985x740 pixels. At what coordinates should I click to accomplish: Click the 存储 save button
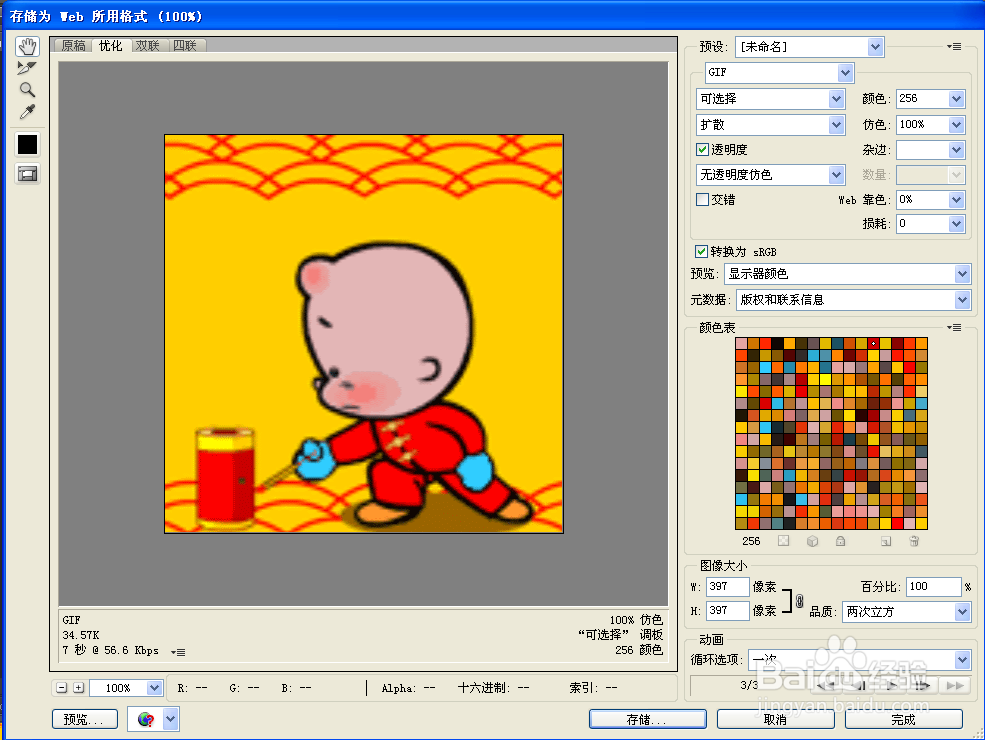tap(646, 719)
